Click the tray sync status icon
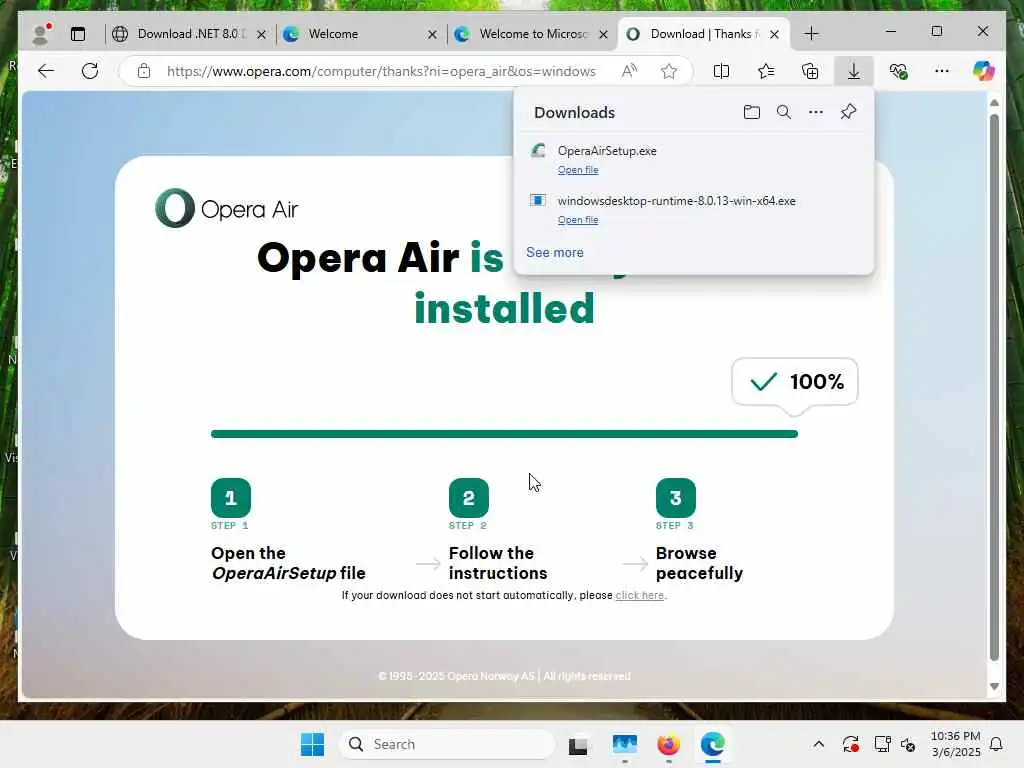Viewport: 1024px width, 768px height. coord(850,744)
